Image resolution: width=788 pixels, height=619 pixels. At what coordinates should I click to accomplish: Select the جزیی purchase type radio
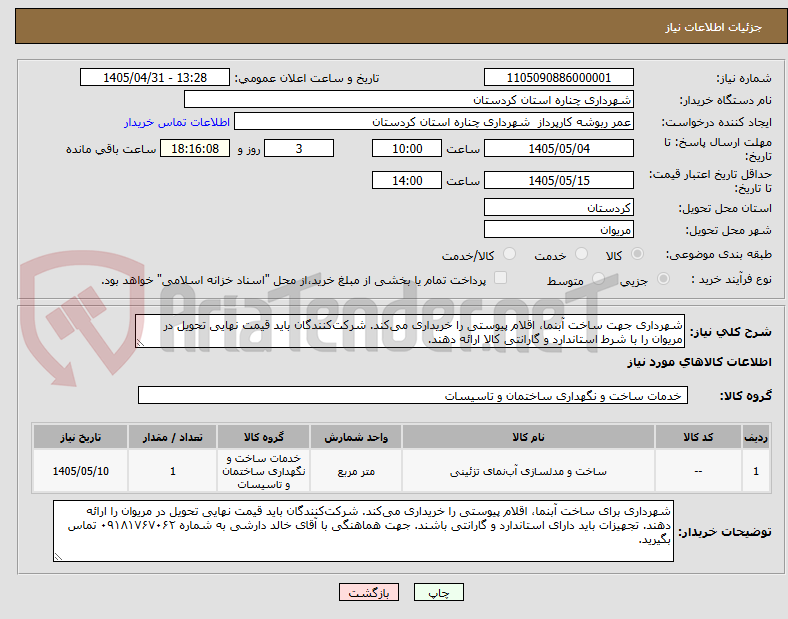(663, 278)
